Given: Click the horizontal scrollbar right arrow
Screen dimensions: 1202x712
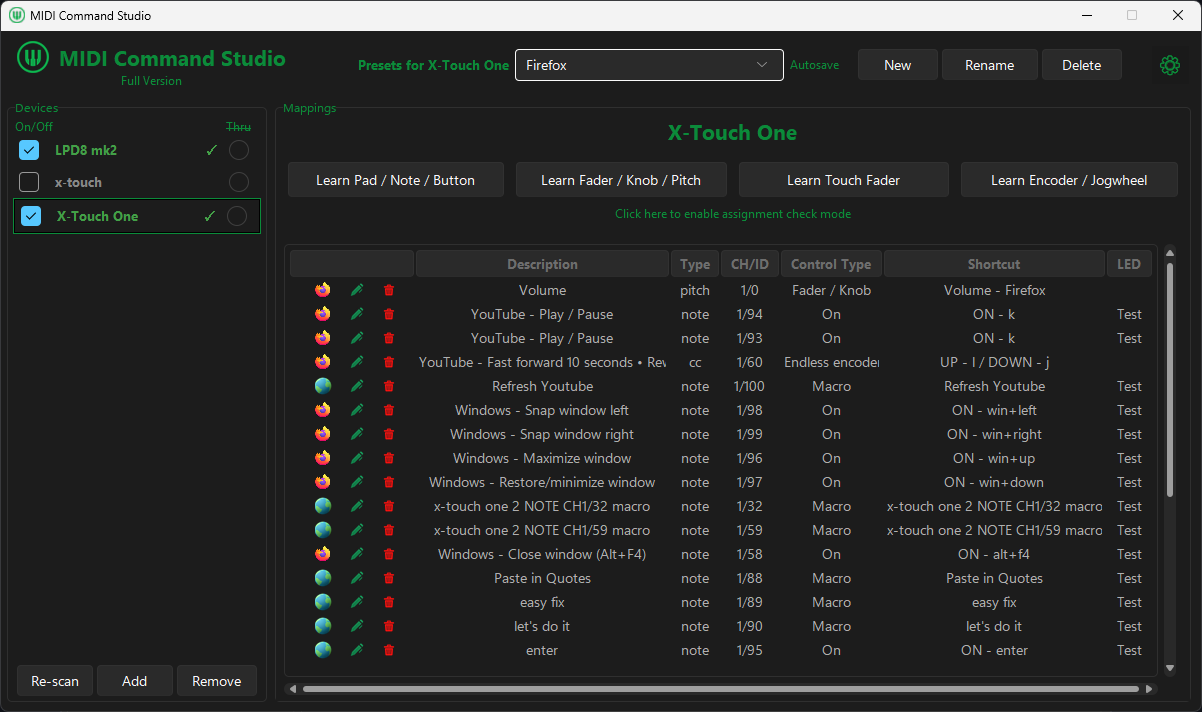Looking at the screenshot, I should [x=1149, y=689].
